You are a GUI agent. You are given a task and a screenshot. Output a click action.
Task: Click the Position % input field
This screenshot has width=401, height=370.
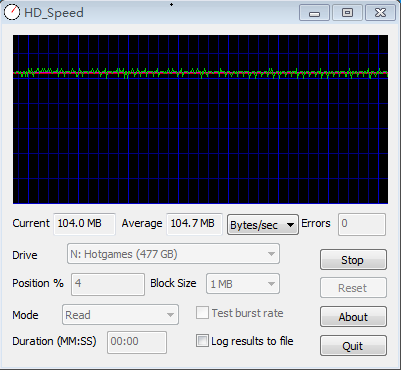click(x=108, y=284)
